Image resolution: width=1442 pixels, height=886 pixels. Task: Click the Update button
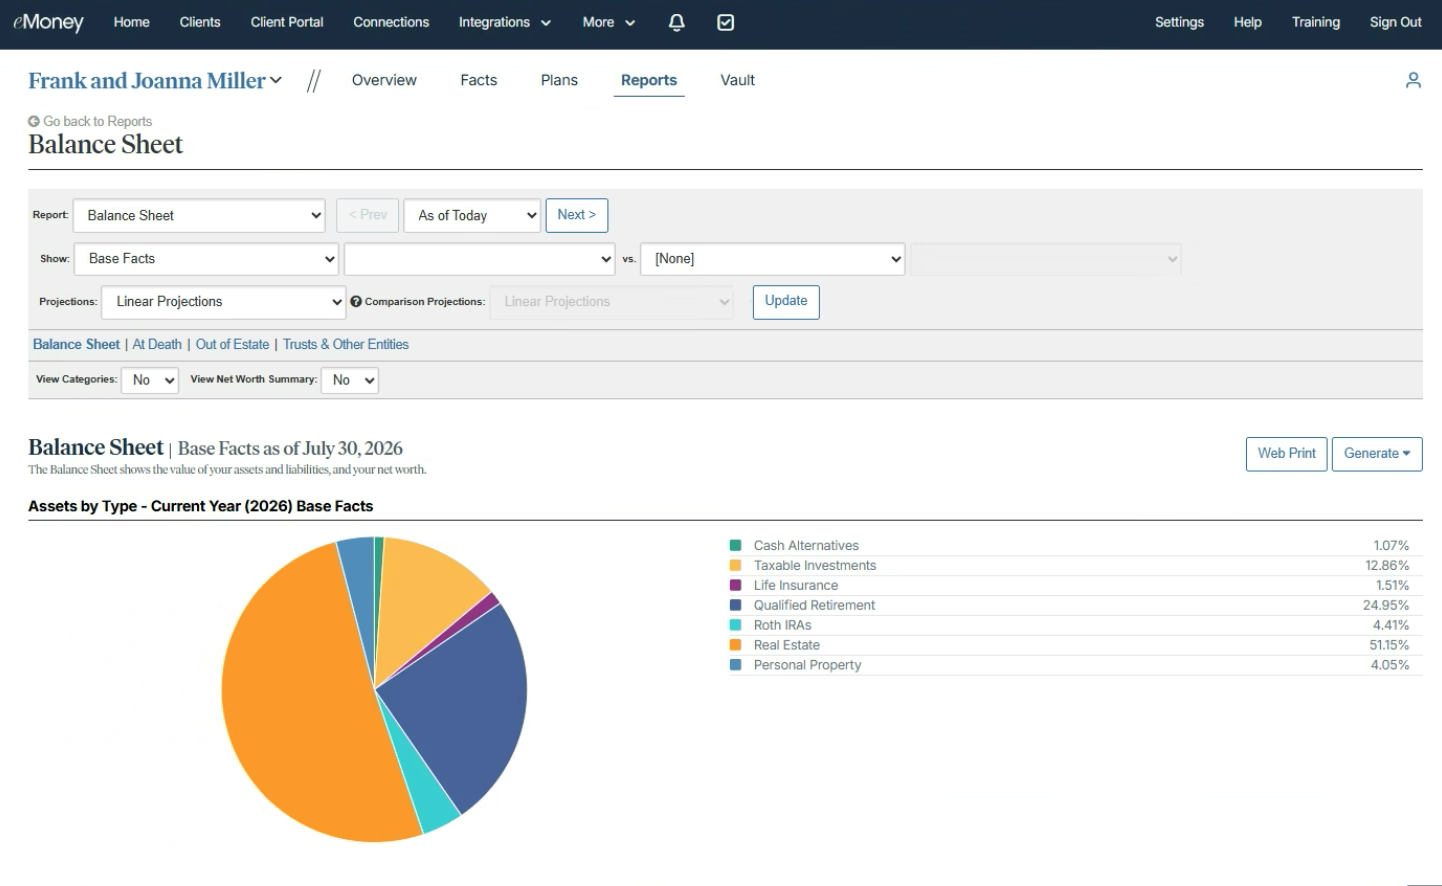(786, 302)
